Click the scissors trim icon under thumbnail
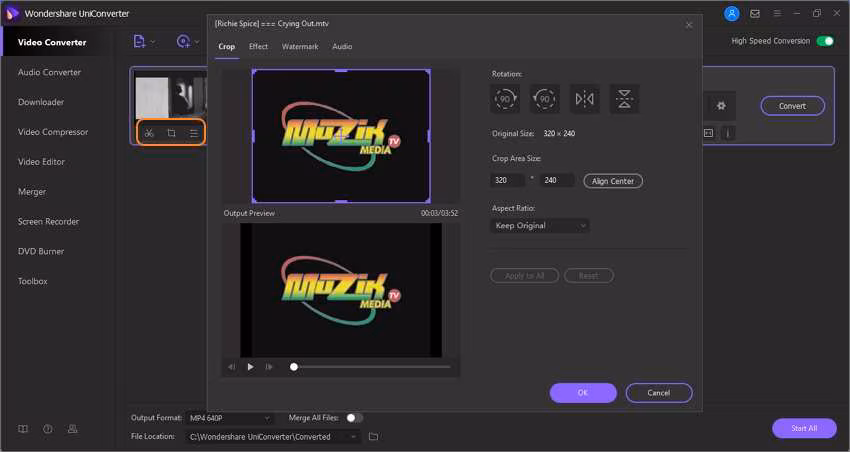This screenshot has height=452, width=850. (149, 133)
